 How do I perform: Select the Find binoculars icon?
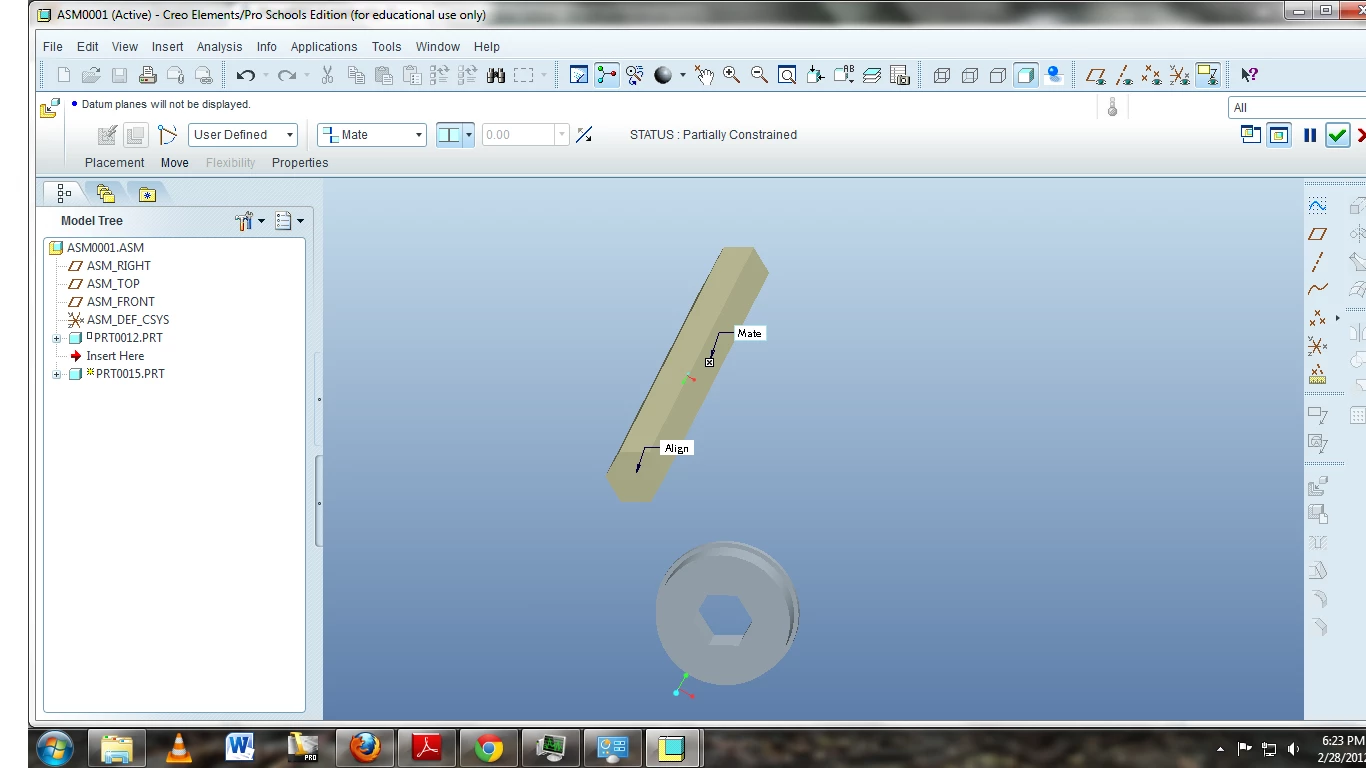[x=496, y=75]
